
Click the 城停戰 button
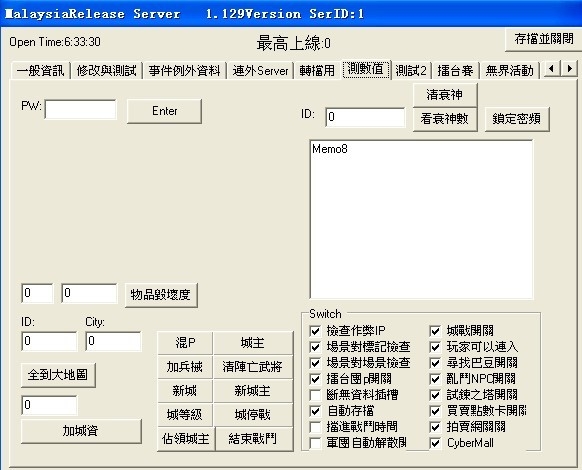coord(253,415)
